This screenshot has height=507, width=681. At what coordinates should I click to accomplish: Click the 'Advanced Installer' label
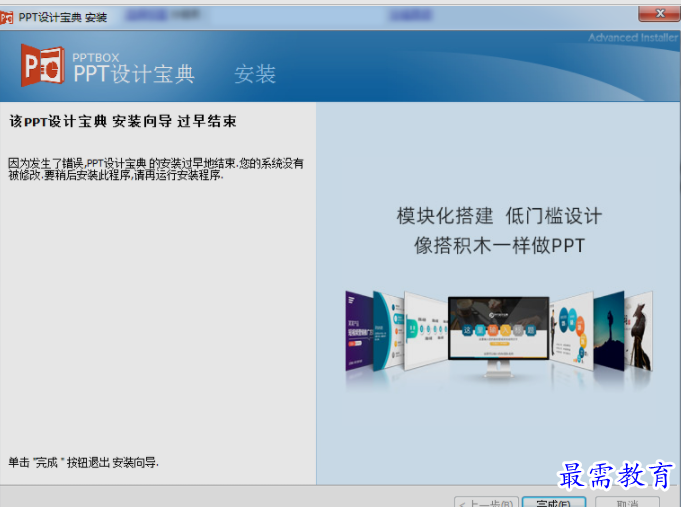(x=633, y=38)
